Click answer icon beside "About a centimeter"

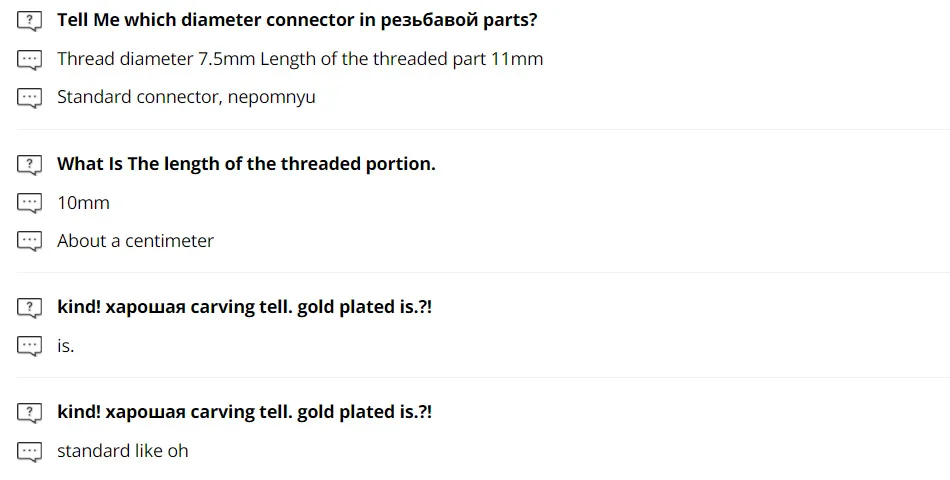pos(30,241)
